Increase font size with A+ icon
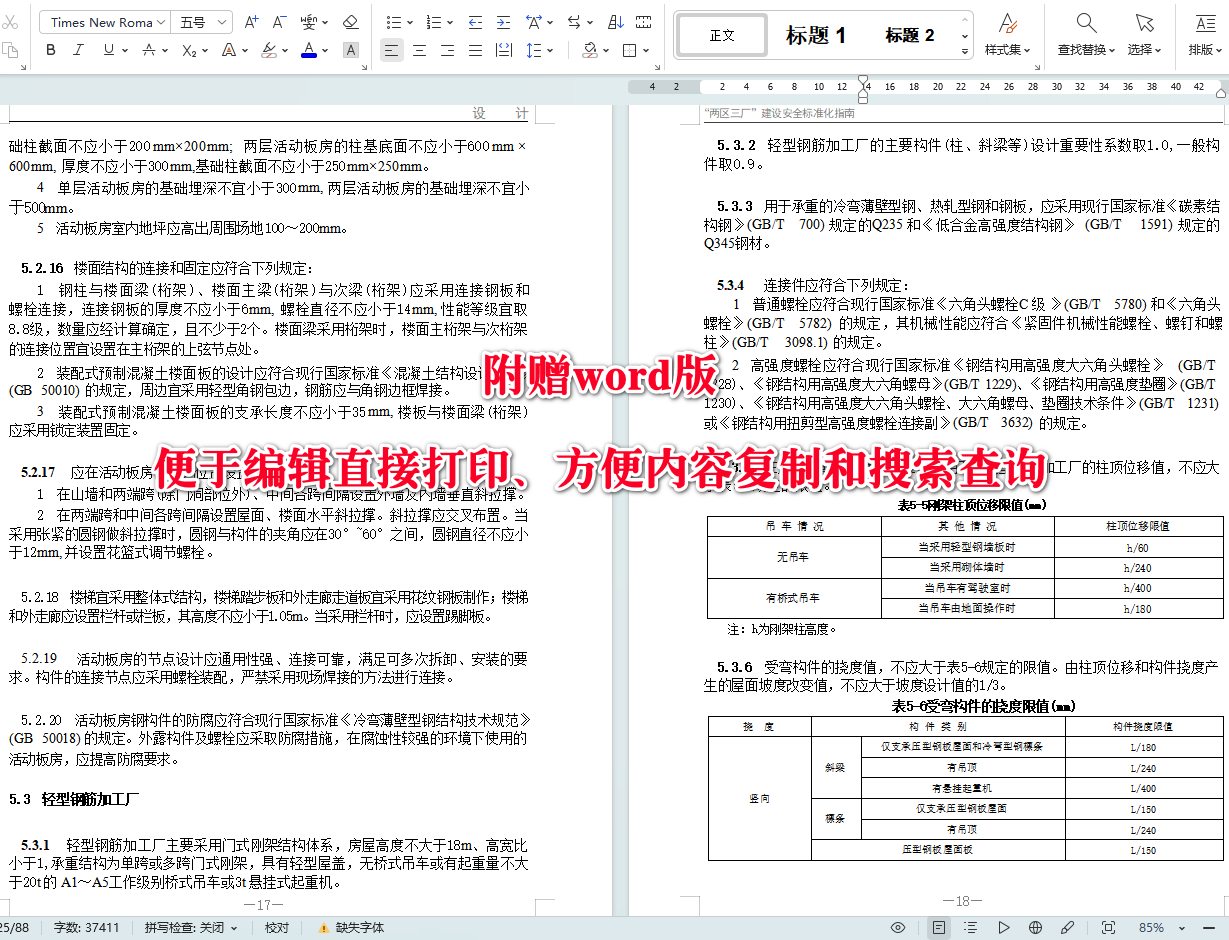 coord(251,21)
